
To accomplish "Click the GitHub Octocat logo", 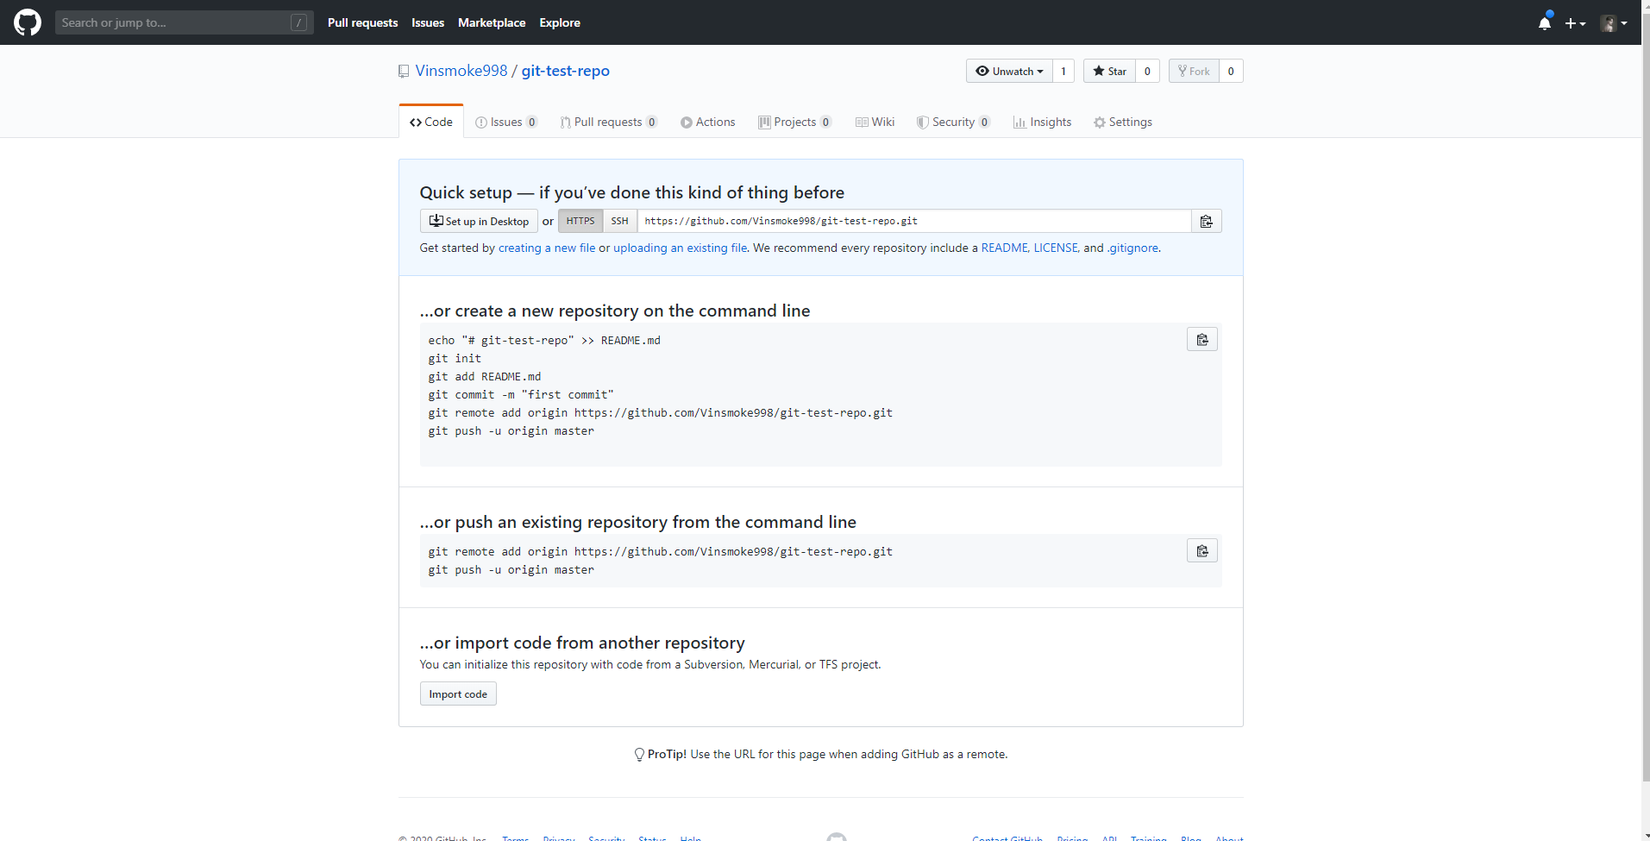I will (27, 22).
